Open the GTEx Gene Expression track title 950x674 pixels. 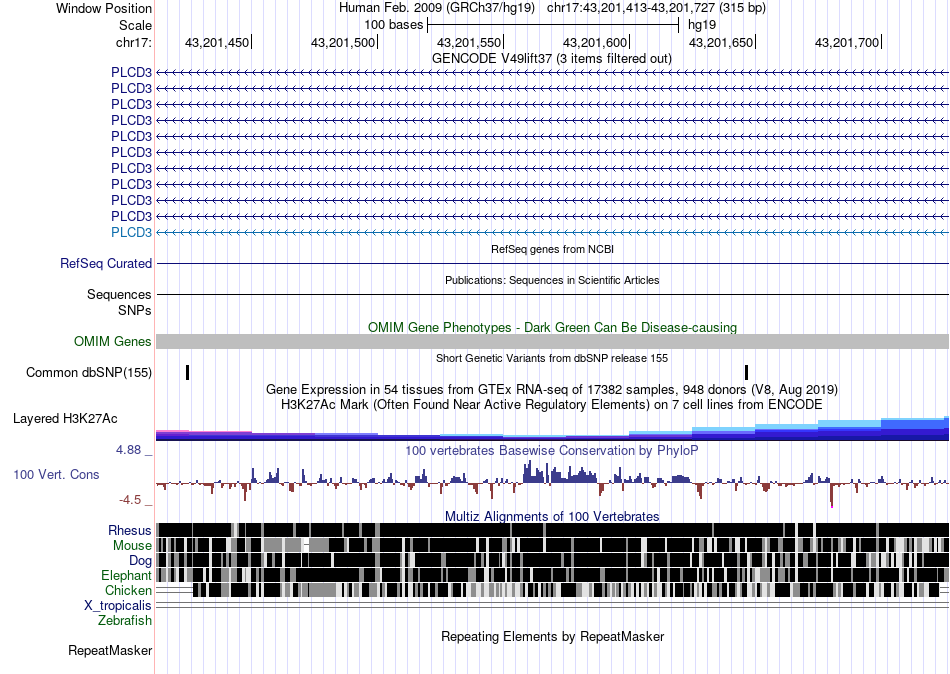[552, 389]
